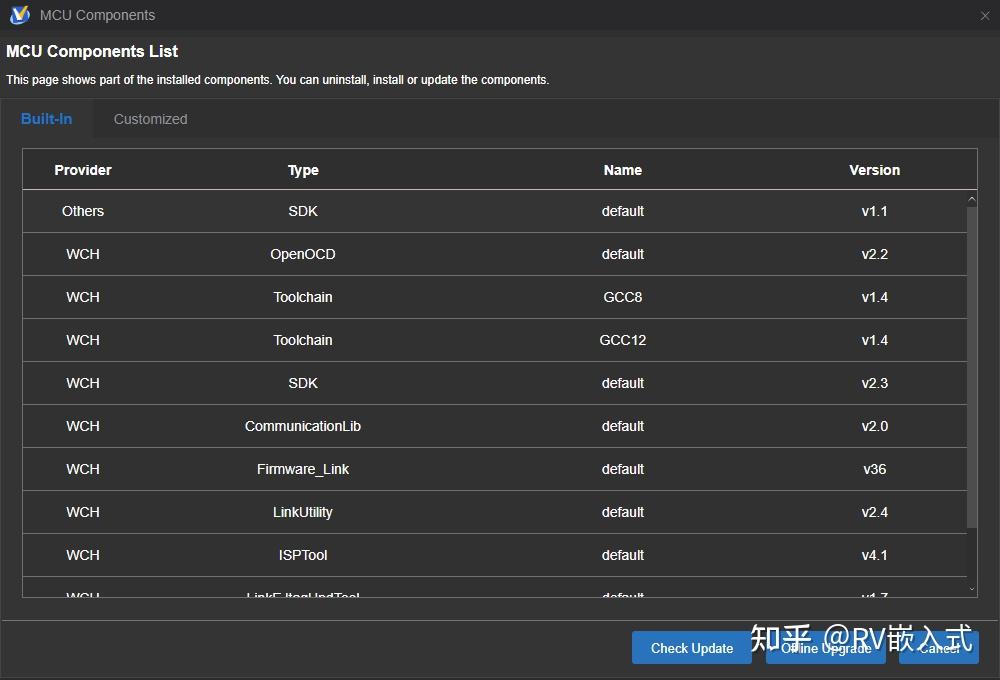Select the Firmware_Link v36 row
The width and height of the screenshot is (1000, 680).
click(400, 469)
